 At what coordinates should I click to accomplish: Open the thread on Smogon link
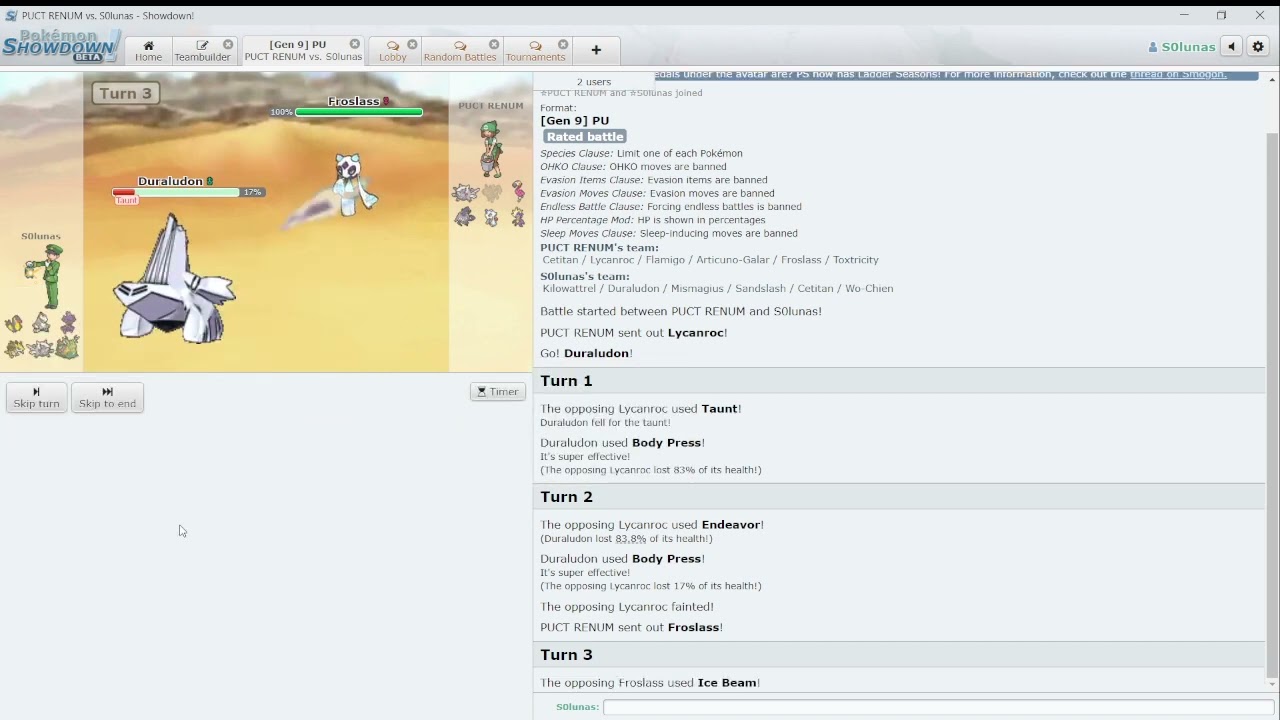(x=1178, y=75)
